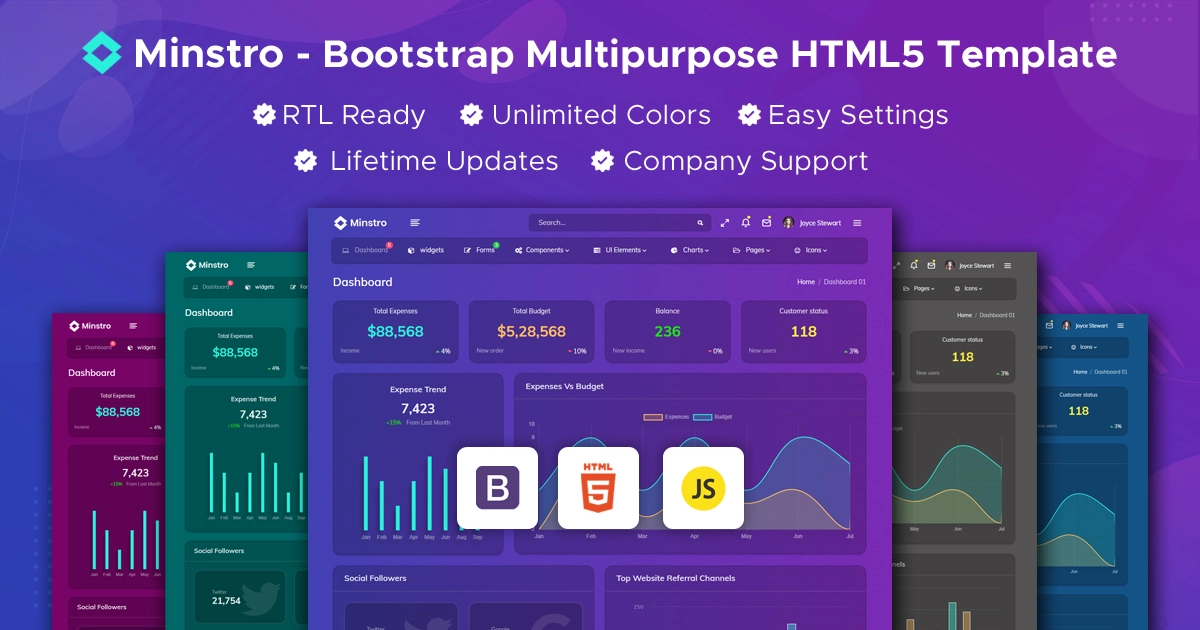The image size is (1200, 630).
Task: Select the widgets menu item in the purple dashboard
Action: [x=426, y=250]
